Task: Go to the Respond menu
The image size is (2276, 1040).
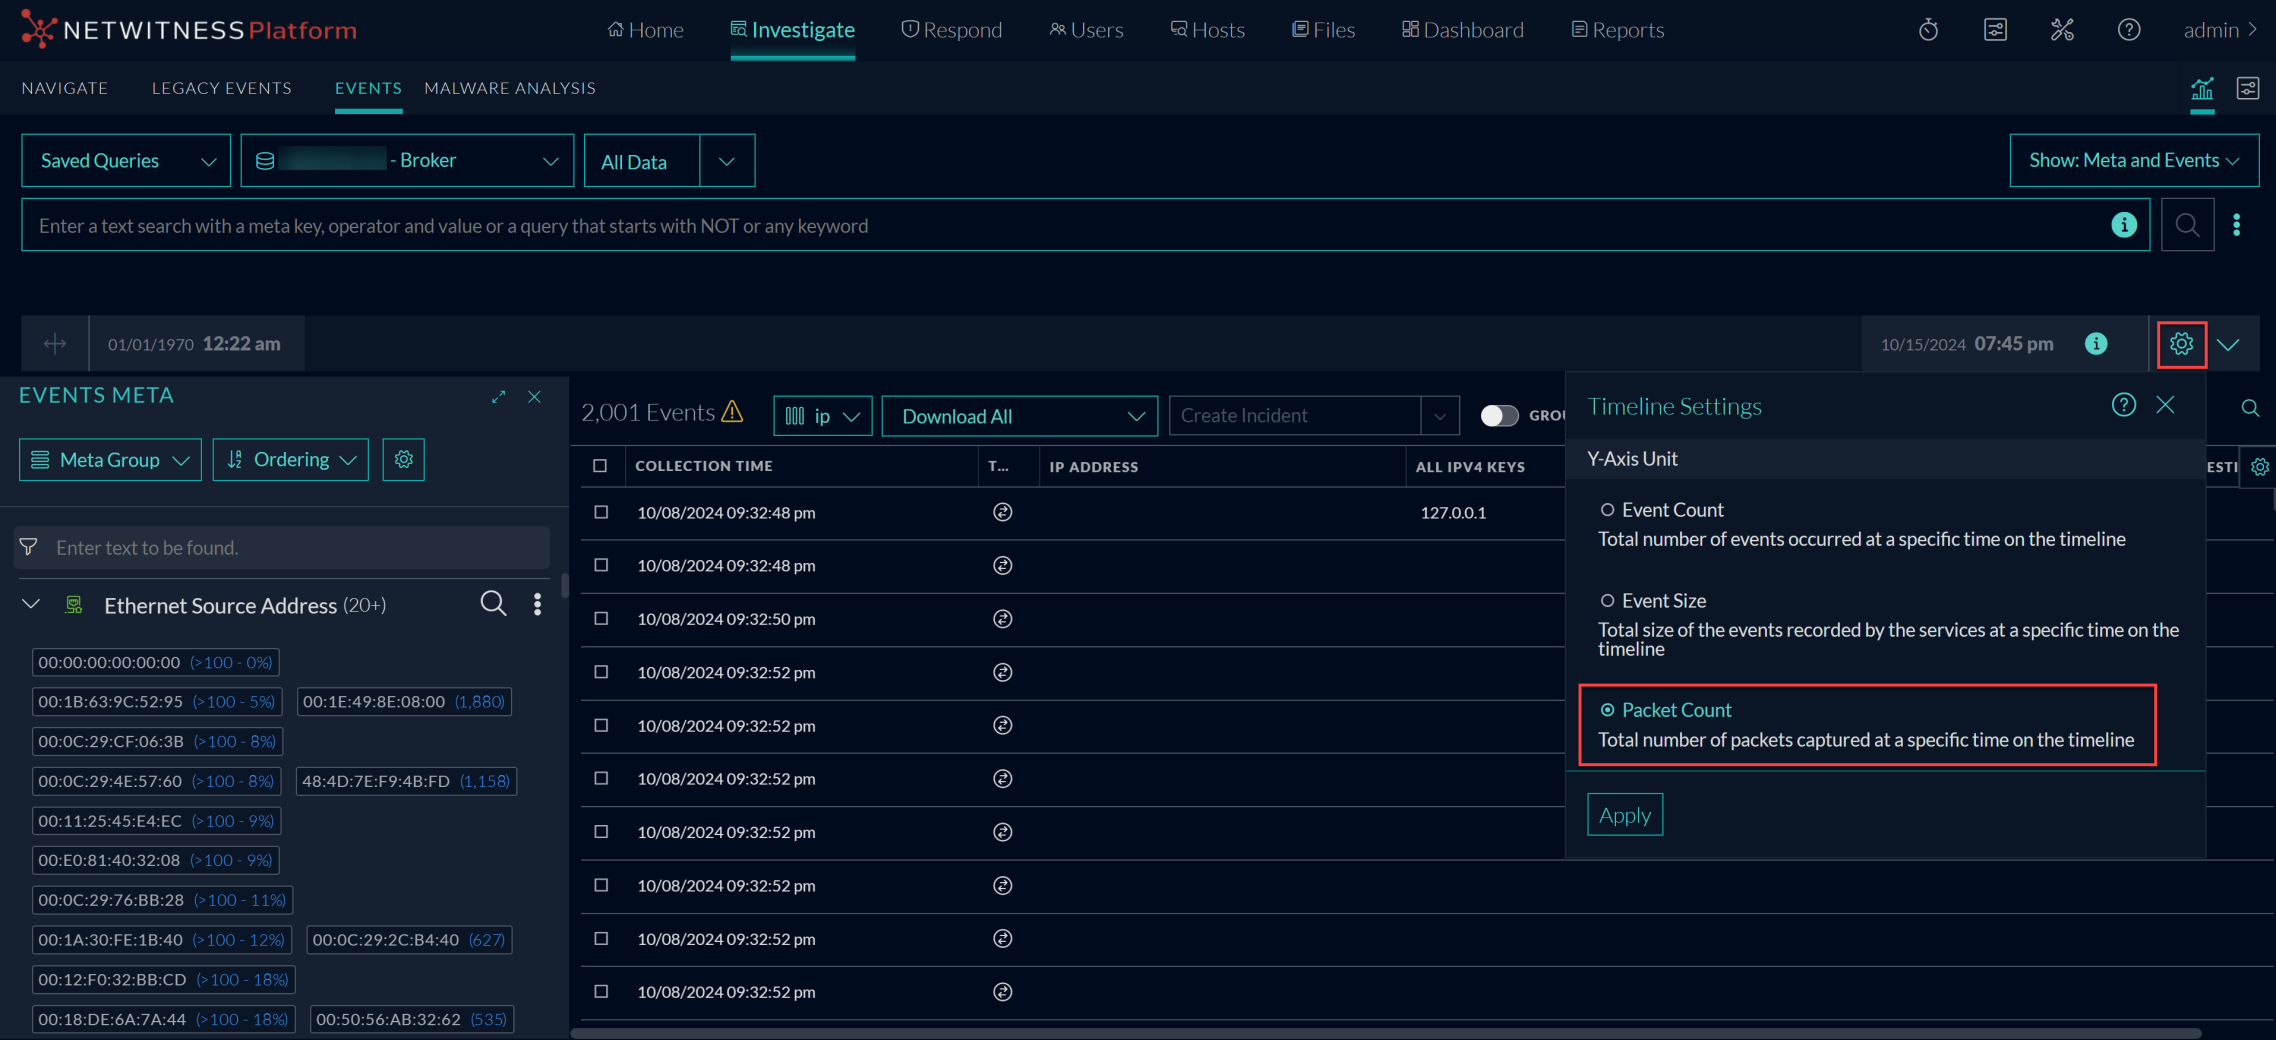Action: [951, 30]
